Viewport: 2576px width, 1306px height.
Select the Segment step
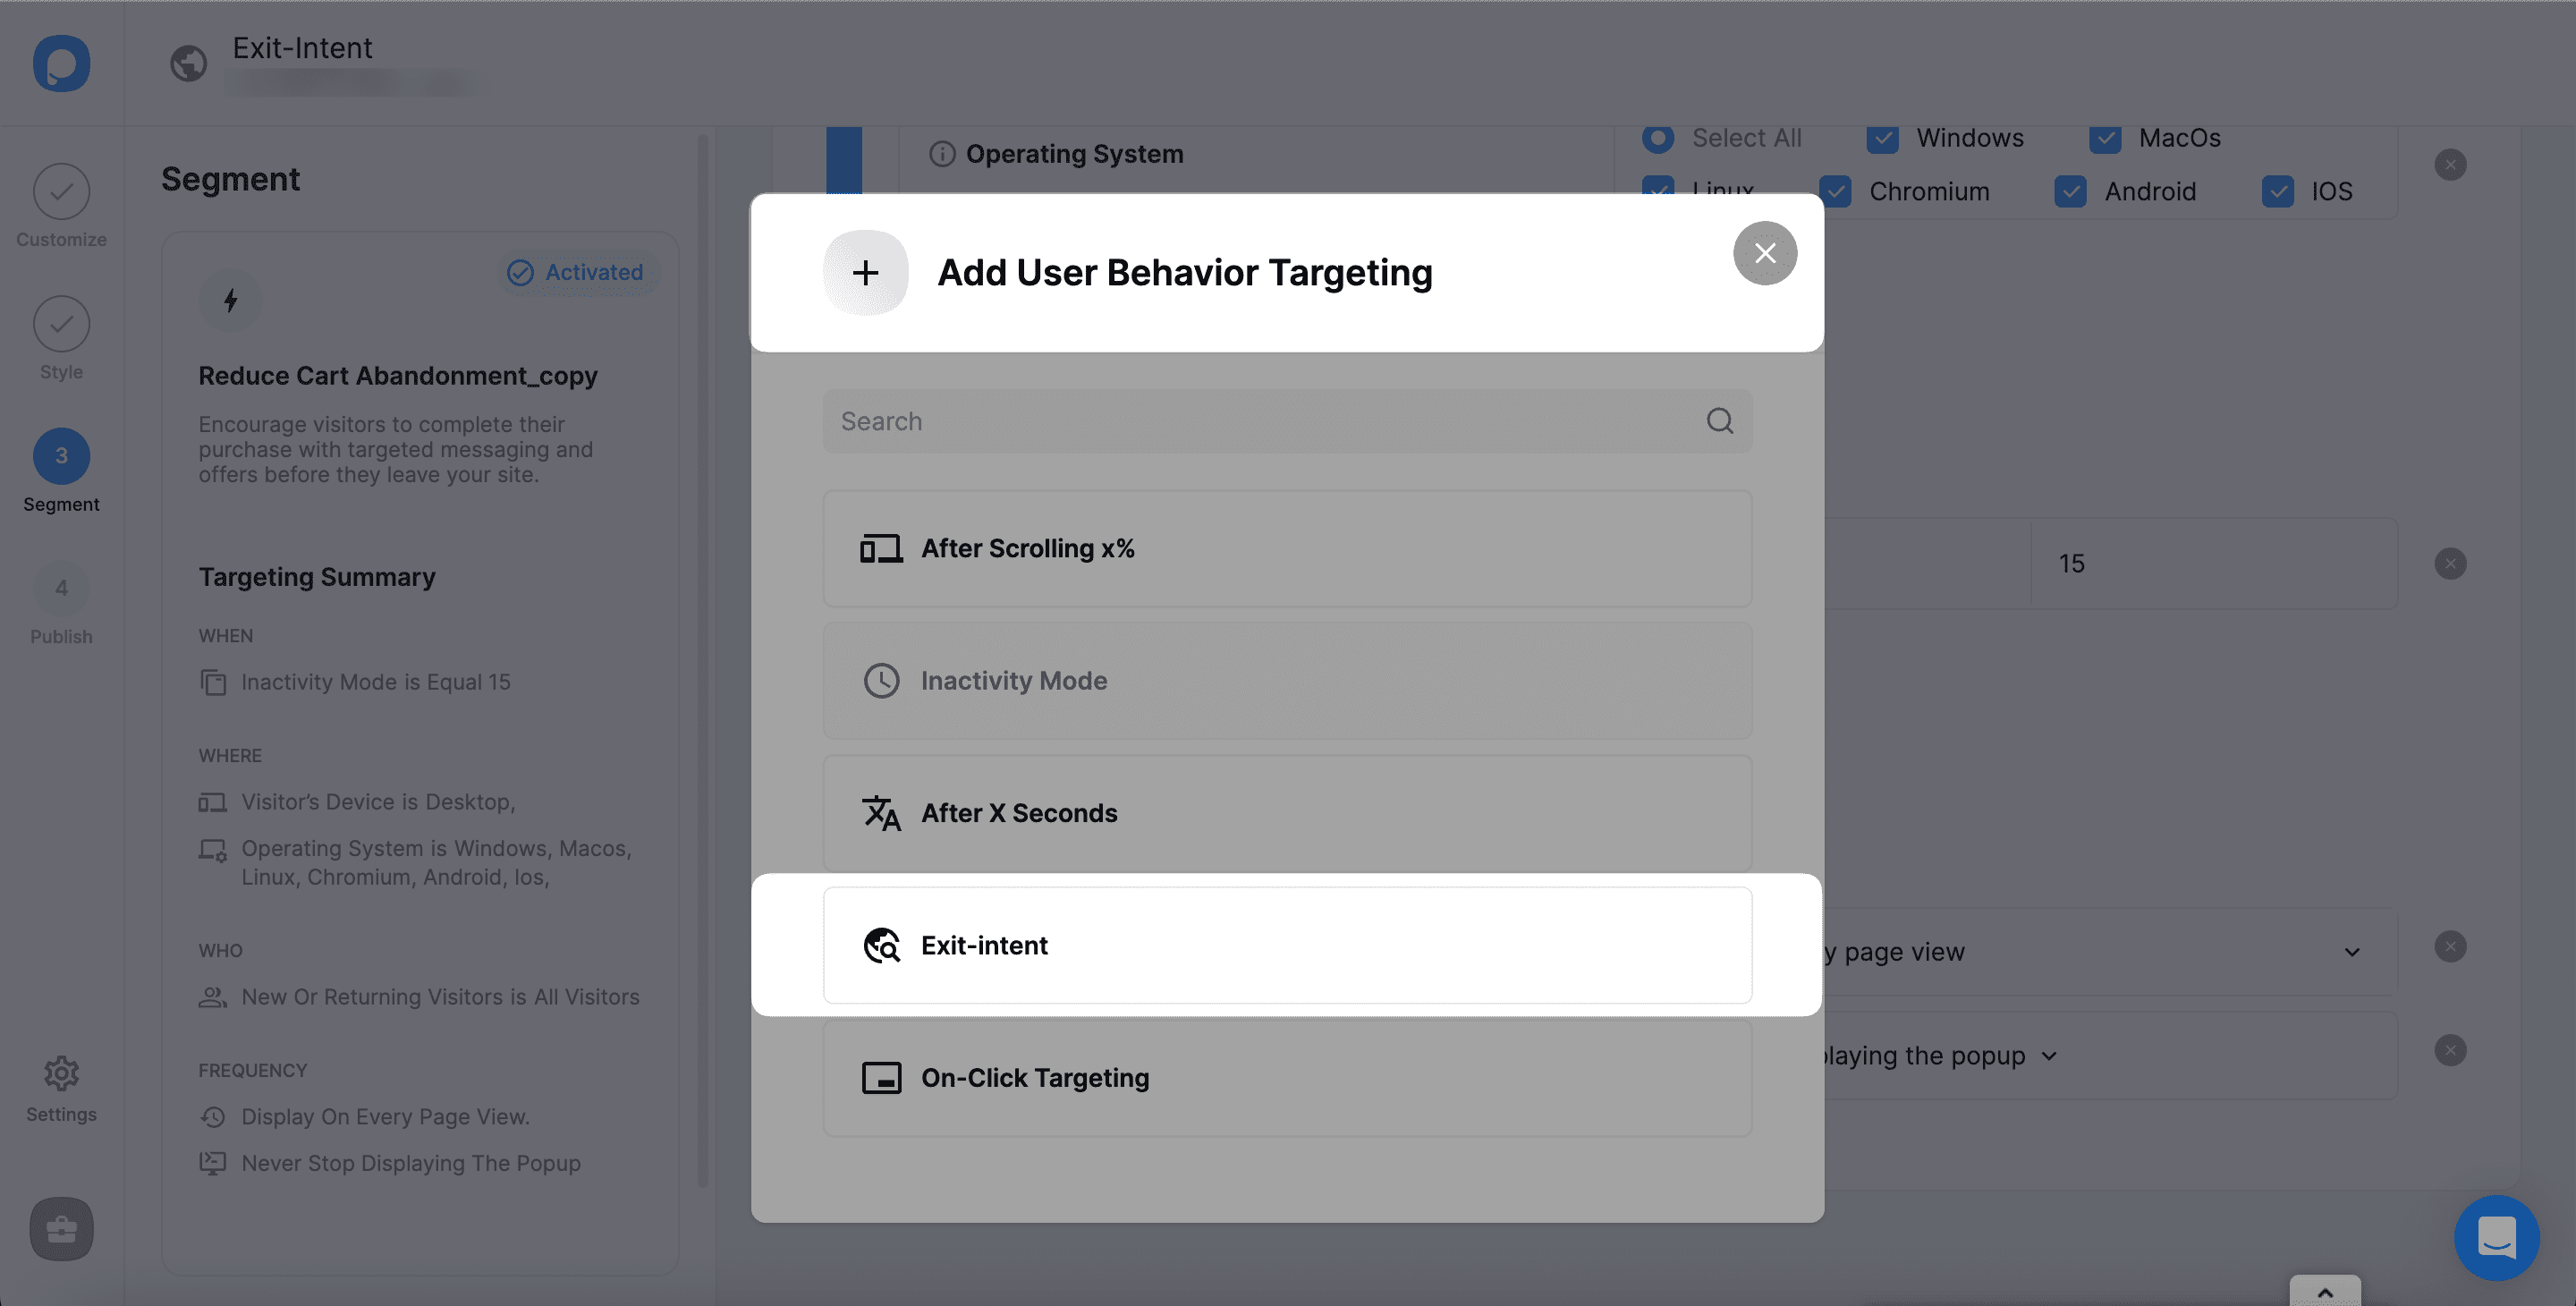click(x=61, y=471)
